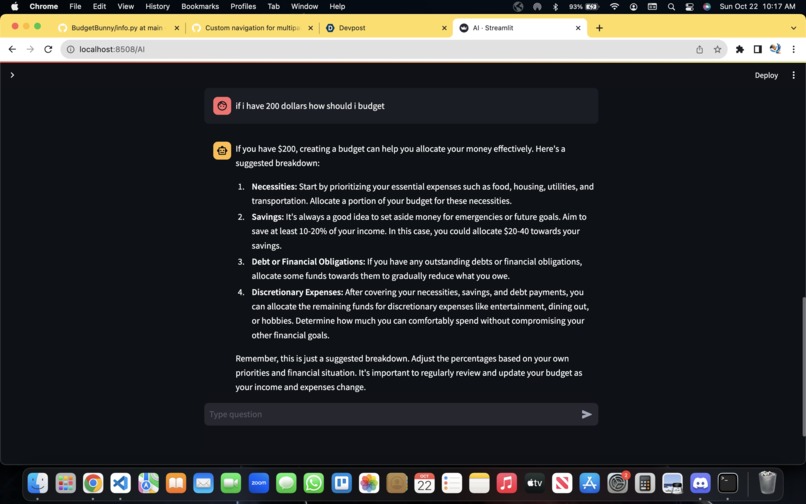Image resolution: width=806 pixels, height=504 pixels.
Task: Open the History menu
Action: click(x=157, y=7)
